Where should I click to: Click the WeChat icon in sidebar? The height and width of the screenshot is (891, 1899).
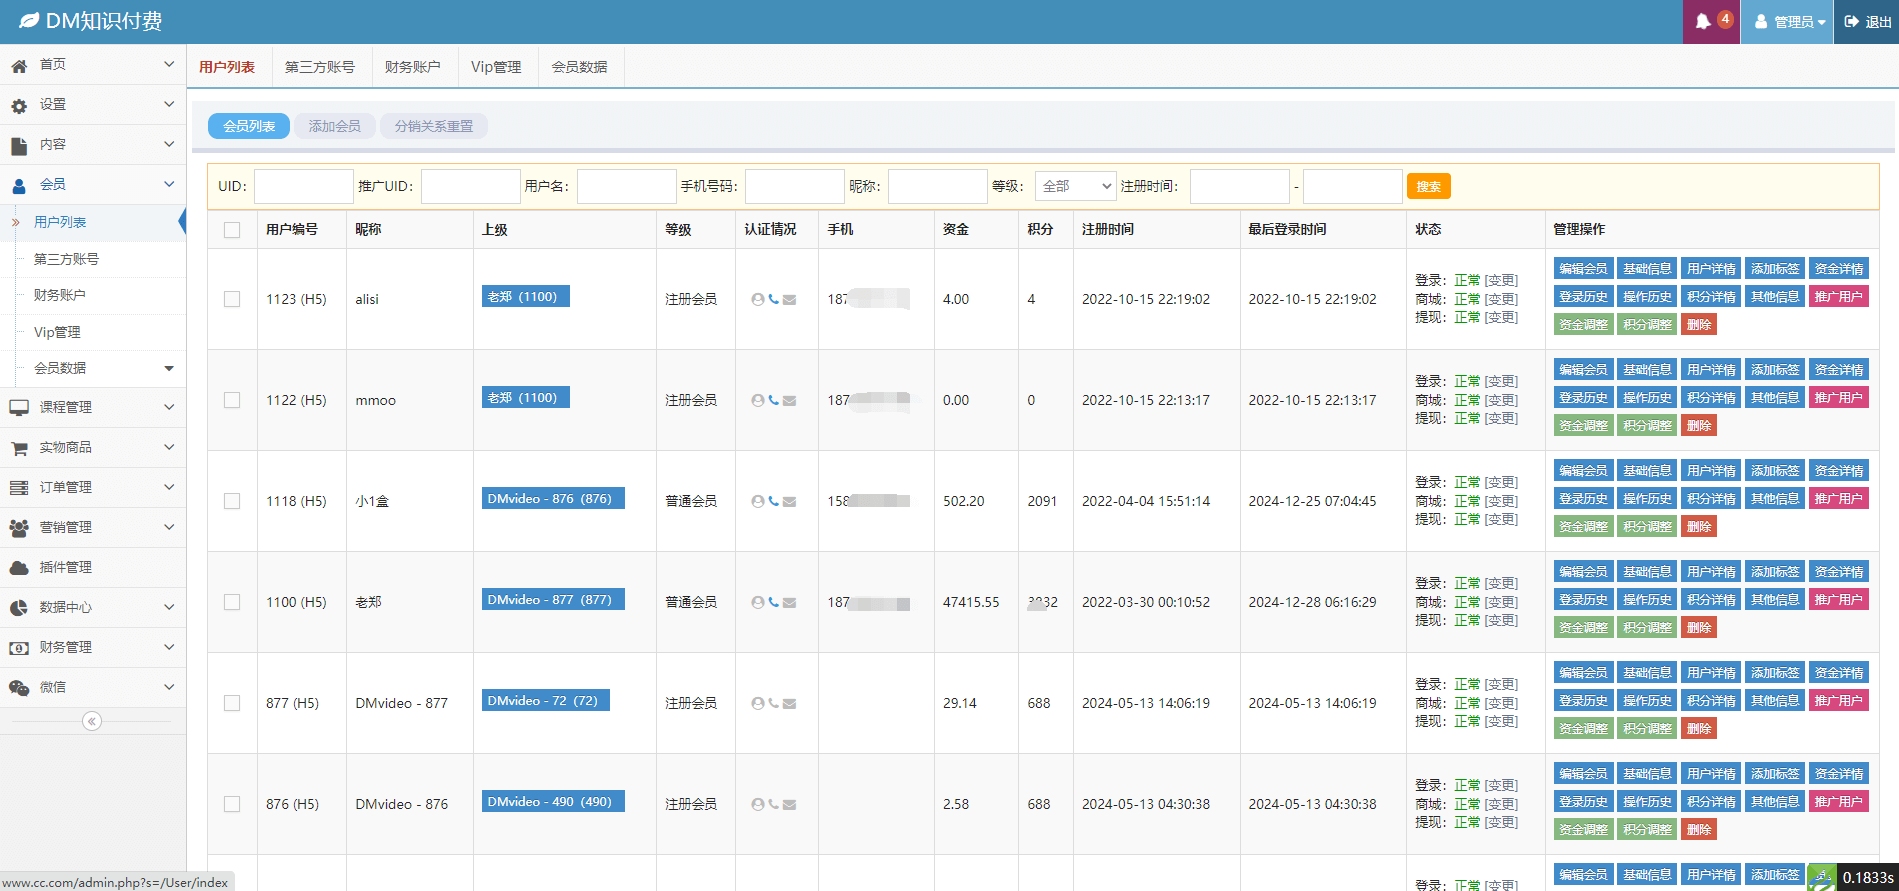(x=19, y=688)
